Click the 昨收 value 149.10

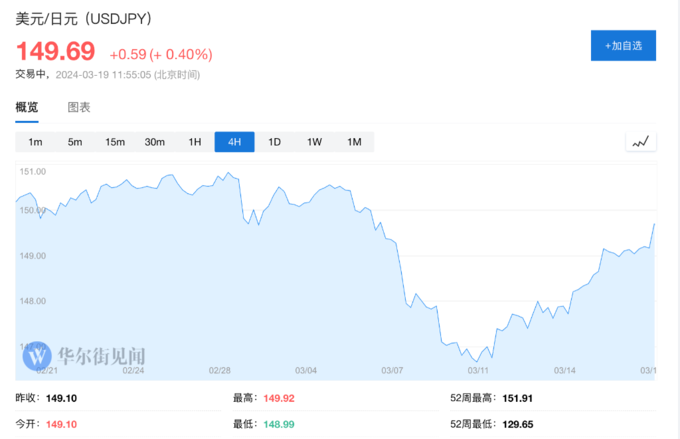coord(62,398)
